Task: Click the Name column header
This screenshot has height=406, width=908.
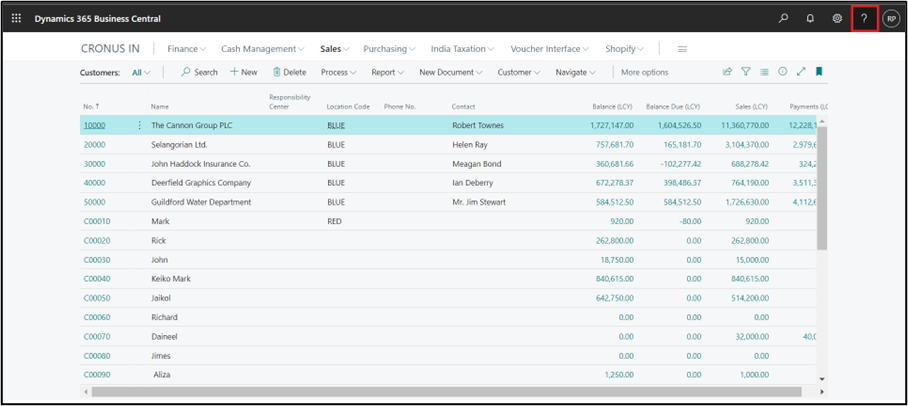Action: tap(160, 107)
